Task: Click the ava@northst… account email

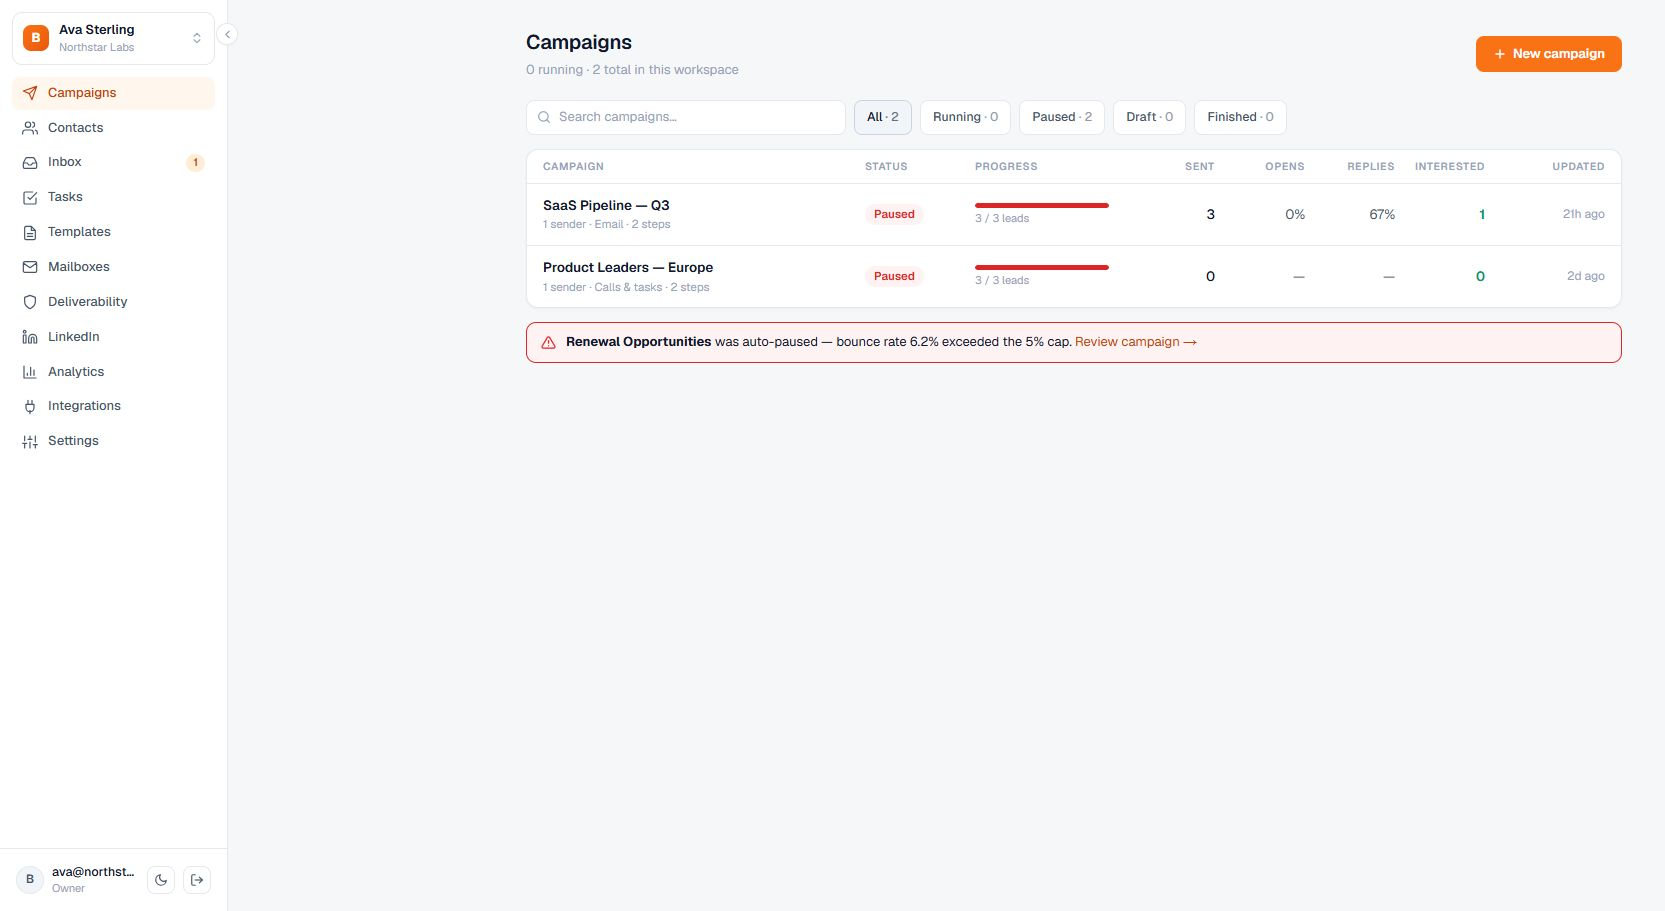Action: [x=93, y=872]
